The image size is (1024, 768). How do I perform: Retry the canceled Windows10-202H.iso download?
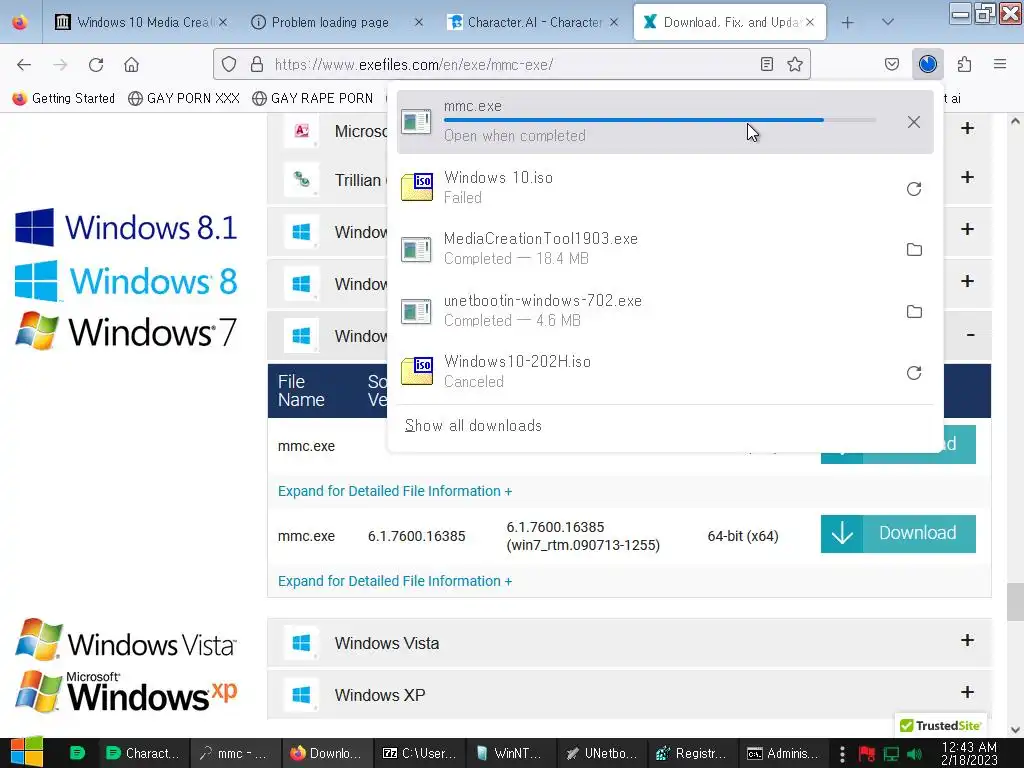914,373
